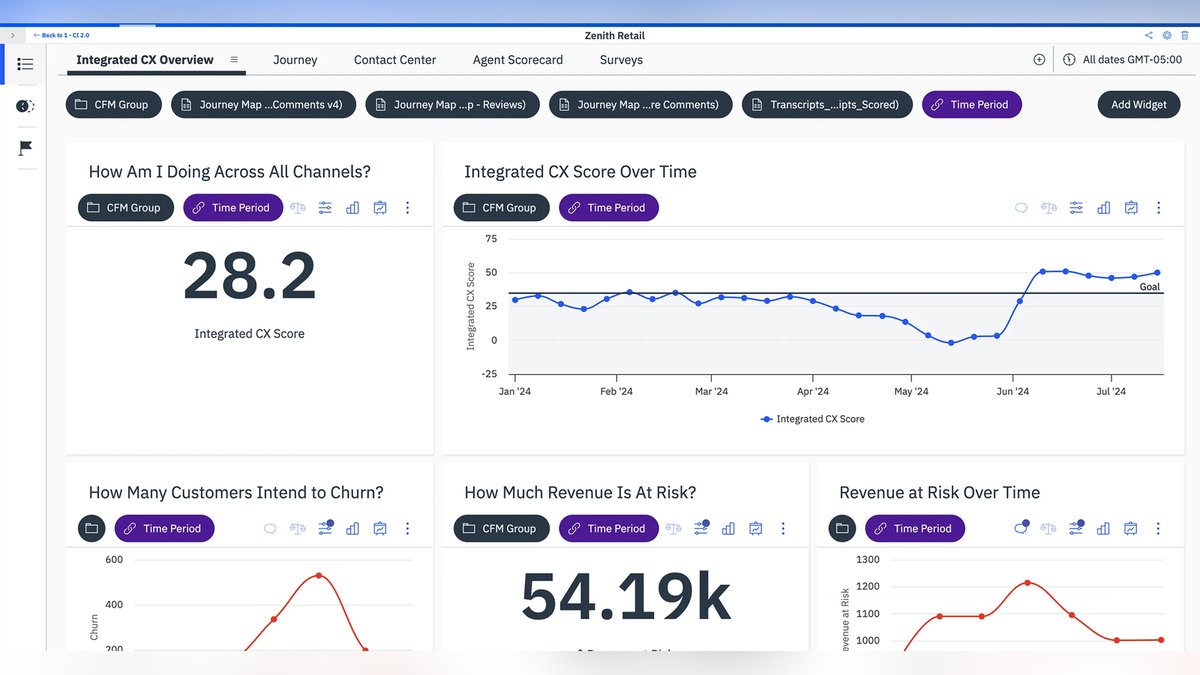Open kebab menu of CX Score Over Time widget

[1158, 208]
